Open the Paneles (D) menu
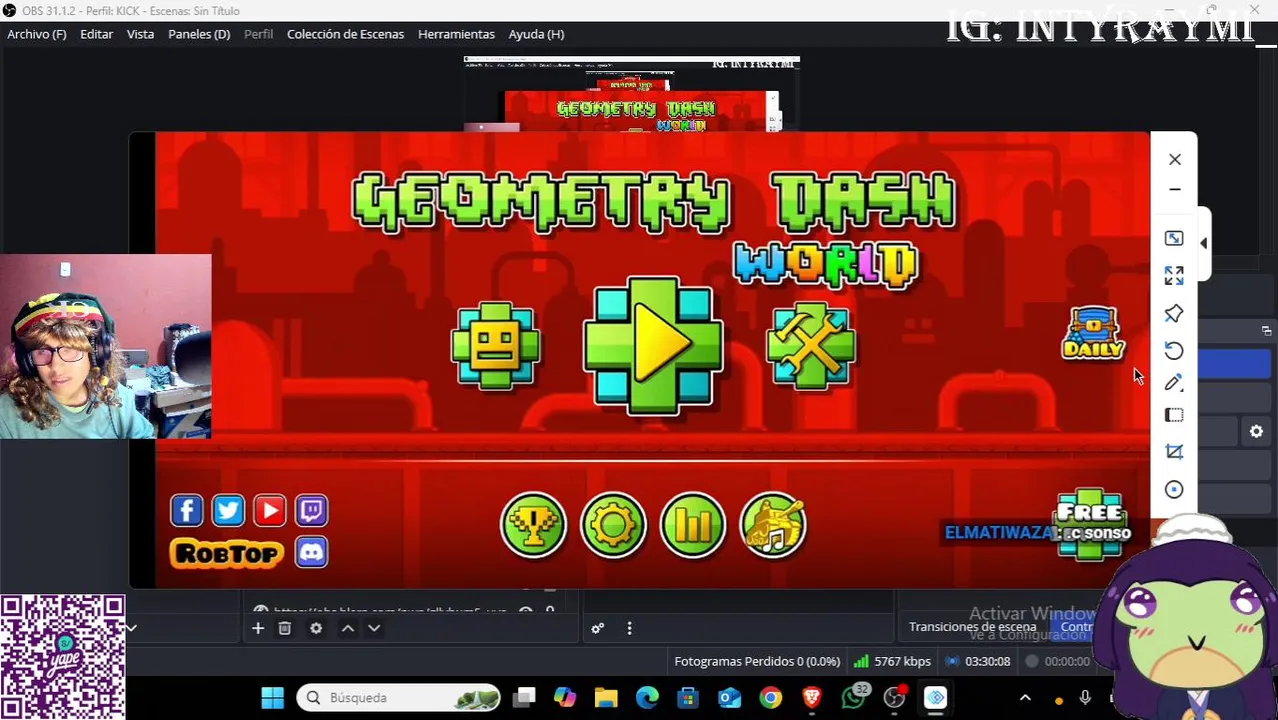 click(x=199, y=34)
